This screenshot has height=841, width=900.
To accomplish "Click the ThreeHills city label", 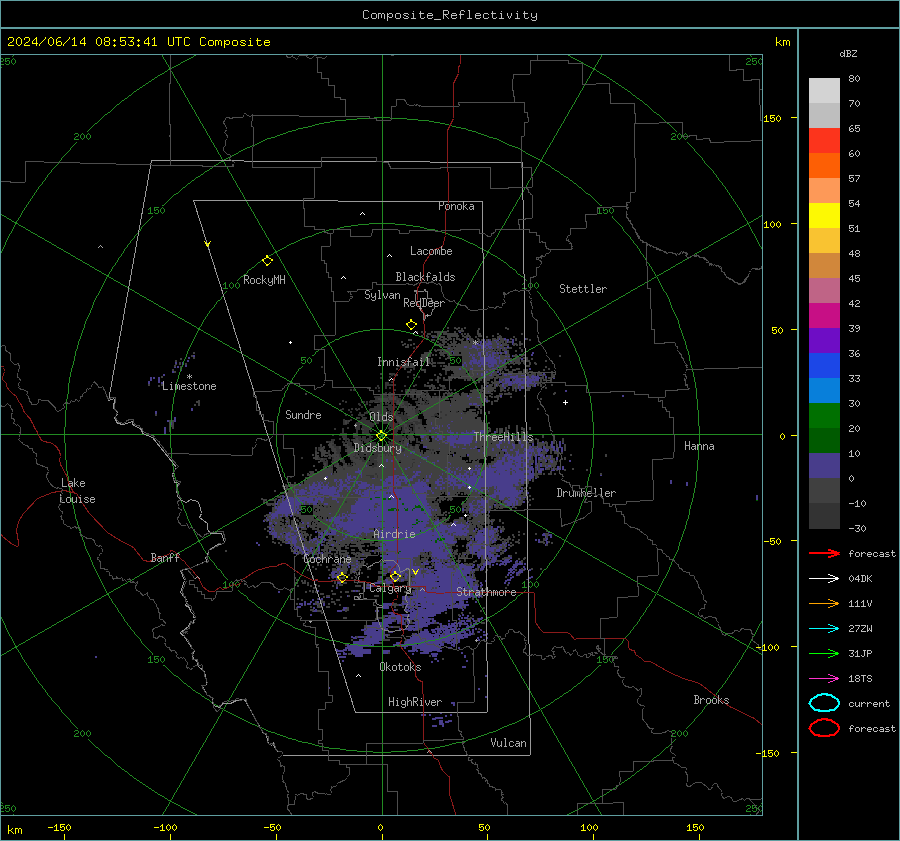I will click(503, 437).
